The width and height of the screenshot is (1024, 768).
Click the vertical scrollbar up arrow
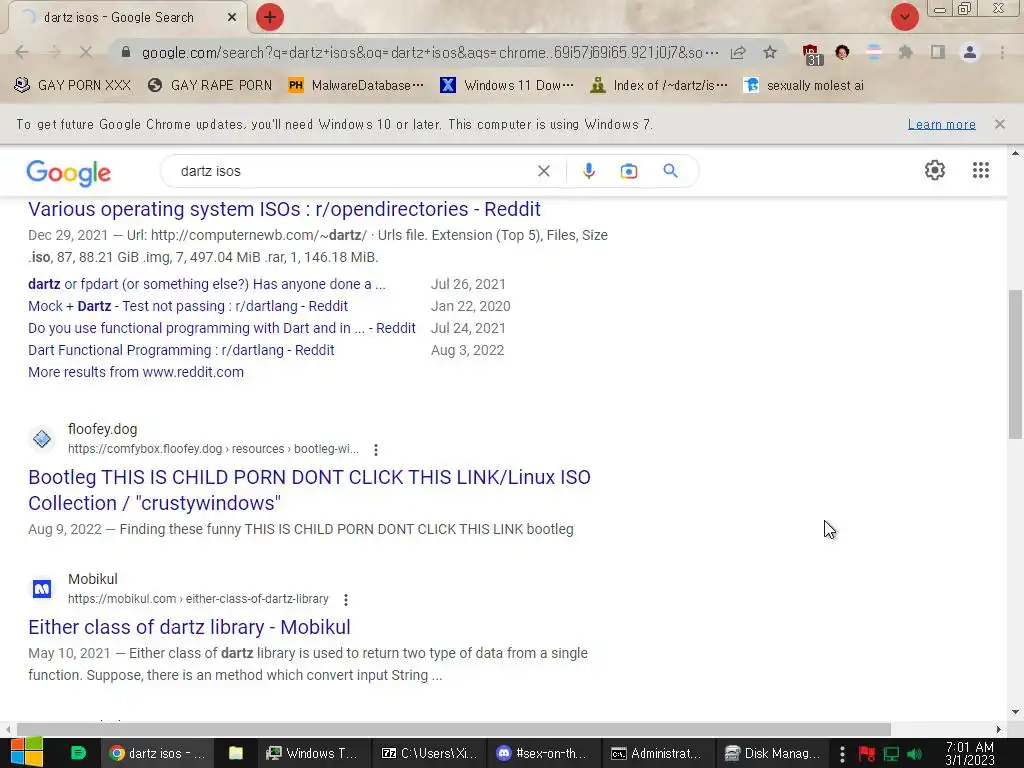pos(1015,153)
